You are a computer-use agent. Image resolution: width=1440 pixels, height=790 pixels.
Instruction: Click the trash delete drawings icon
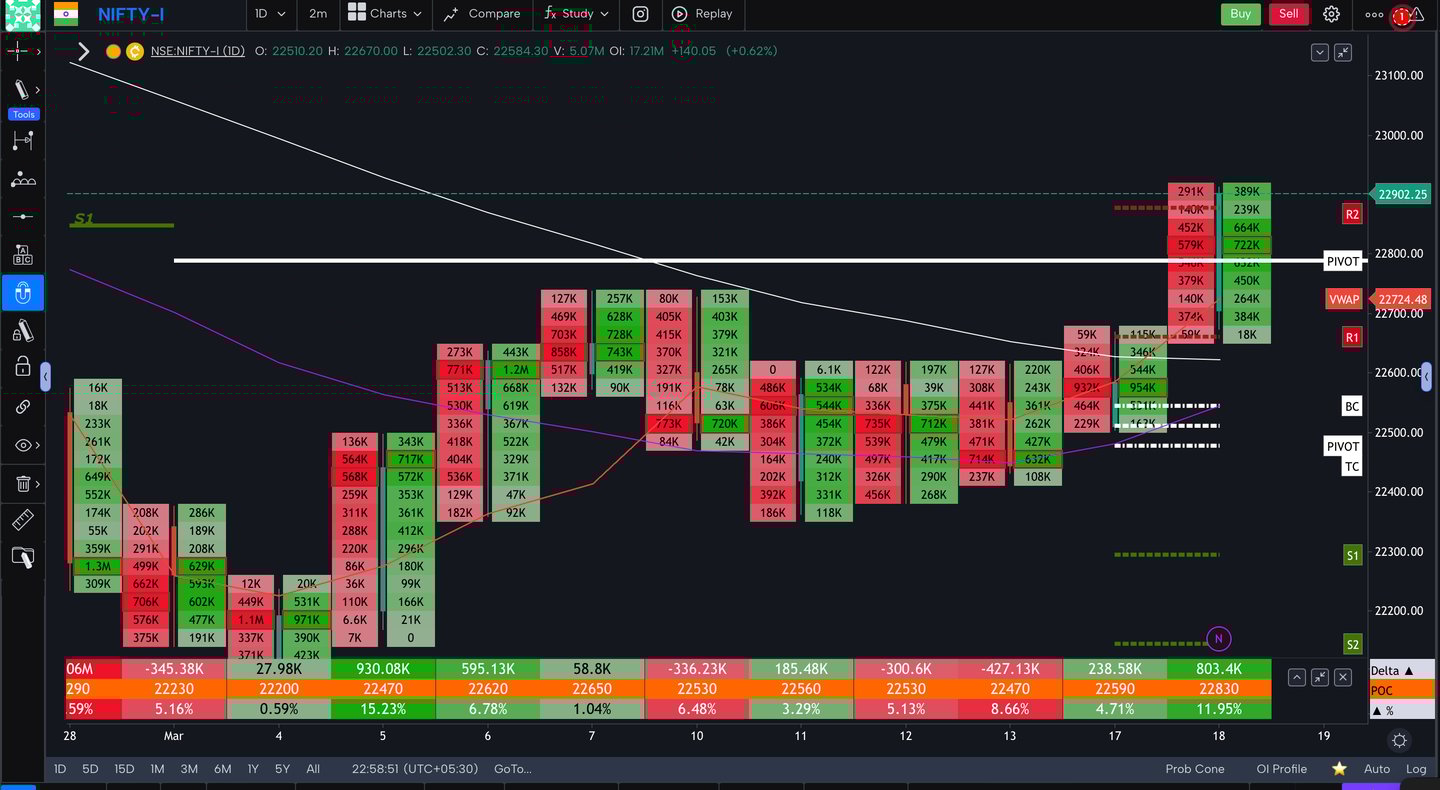22,484
